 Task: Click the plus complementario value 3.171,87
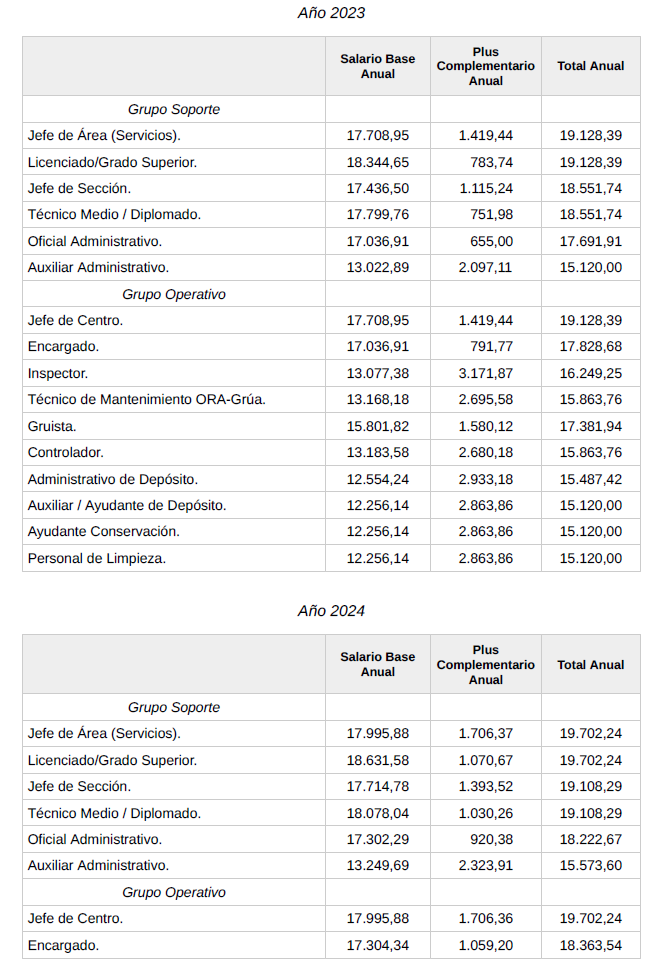click(x=486, y=373)
